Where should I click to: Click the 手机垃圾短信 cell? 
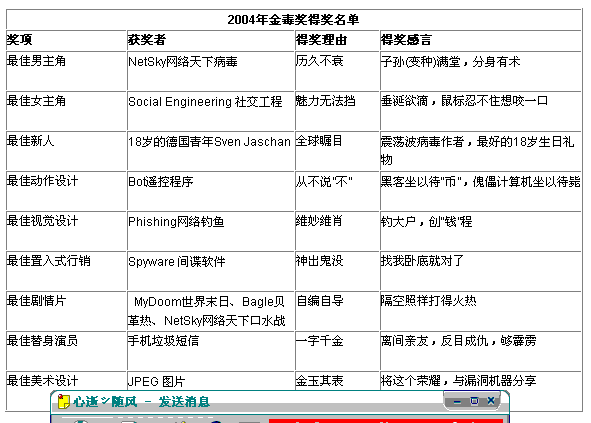click(211, 351)
